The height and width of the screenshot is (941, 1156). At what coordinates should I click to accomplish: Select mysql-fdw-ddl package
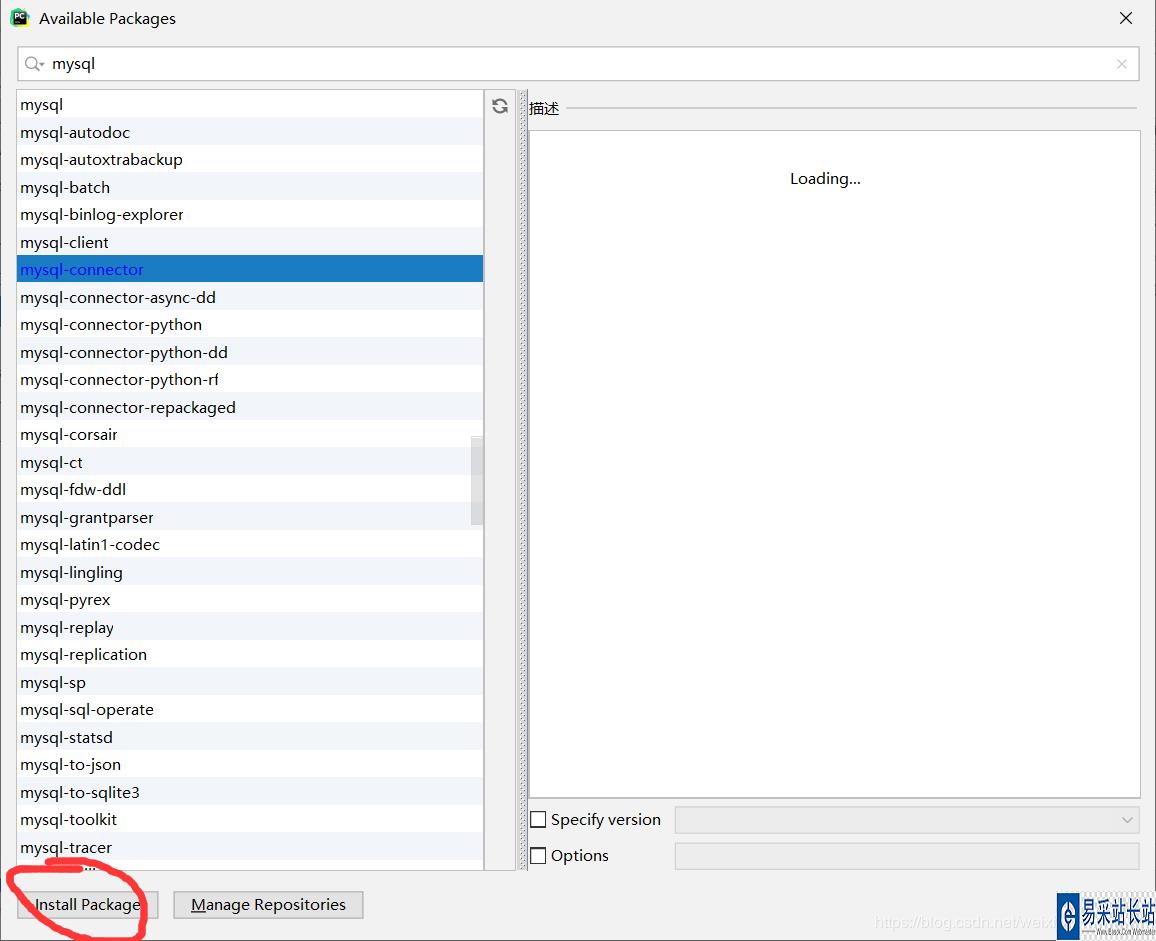tap(250, 490)
